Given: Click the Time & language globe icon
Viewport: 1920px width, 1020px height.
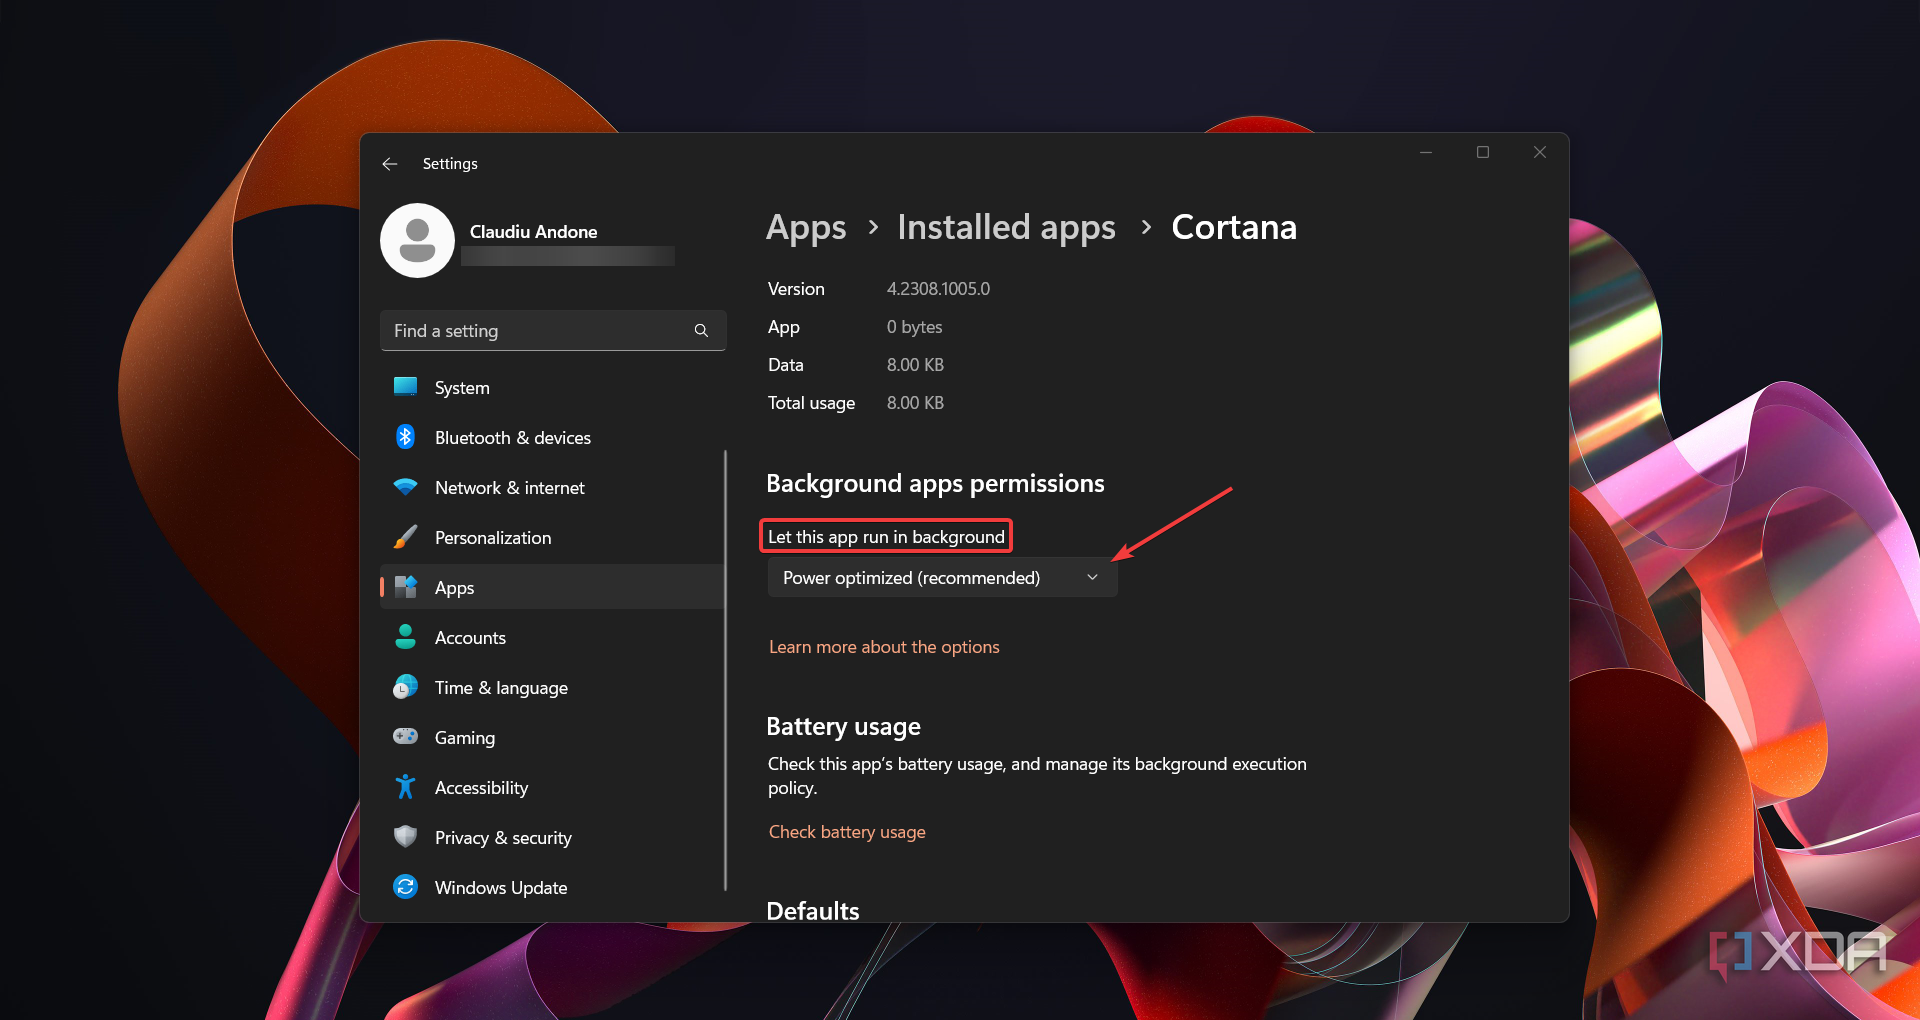Looking at the screenshot, I should click(x=405, y=687).
